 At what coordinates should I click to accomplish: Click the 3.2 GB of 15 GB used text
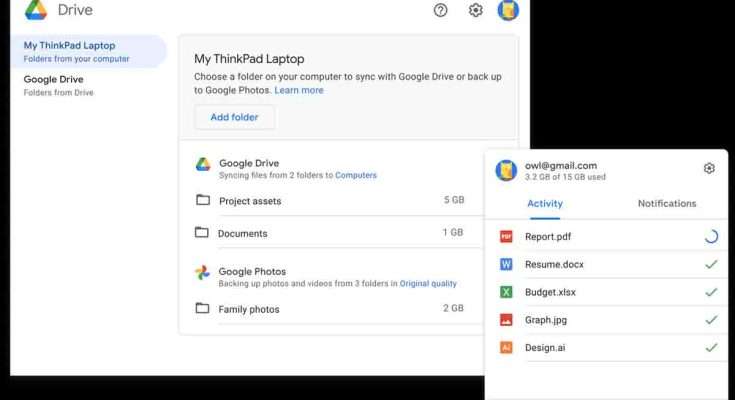pos(565,177)
